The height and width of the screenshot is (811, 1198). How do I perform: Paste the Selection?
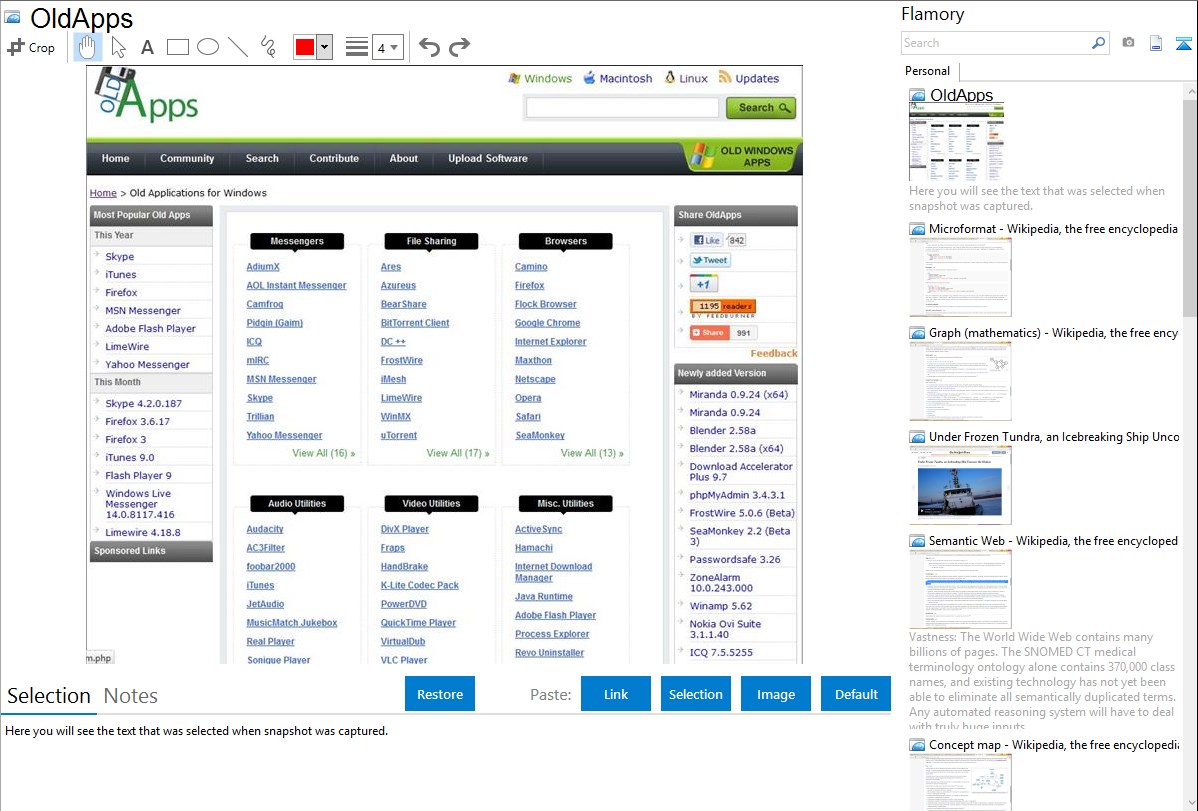coord(695,694)
